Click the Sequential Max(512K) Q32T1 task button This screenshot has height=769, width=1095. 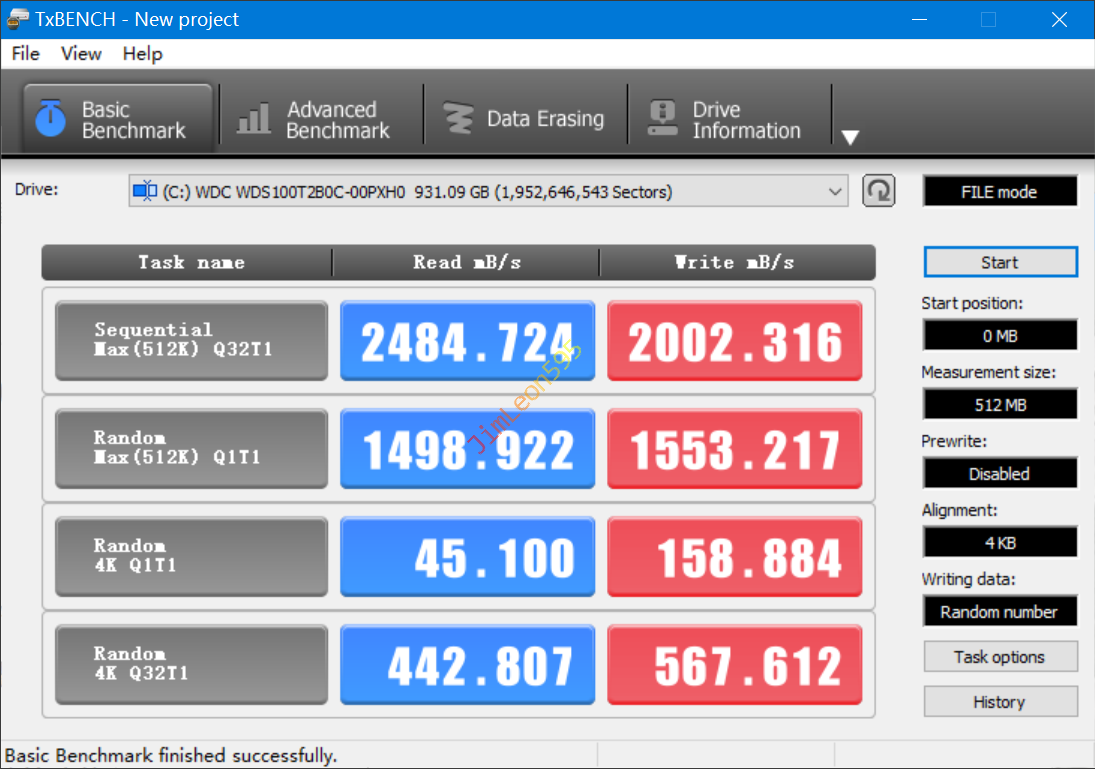tap(191, 341)
